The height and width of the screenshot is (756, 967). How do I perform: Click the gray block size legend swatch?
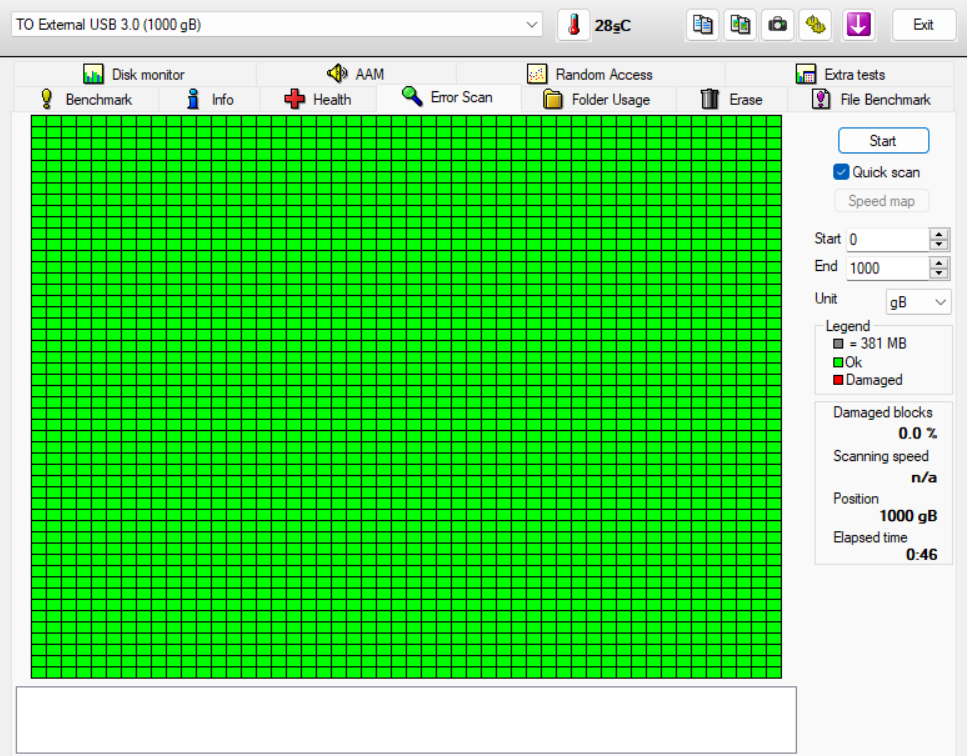(838, 343)
